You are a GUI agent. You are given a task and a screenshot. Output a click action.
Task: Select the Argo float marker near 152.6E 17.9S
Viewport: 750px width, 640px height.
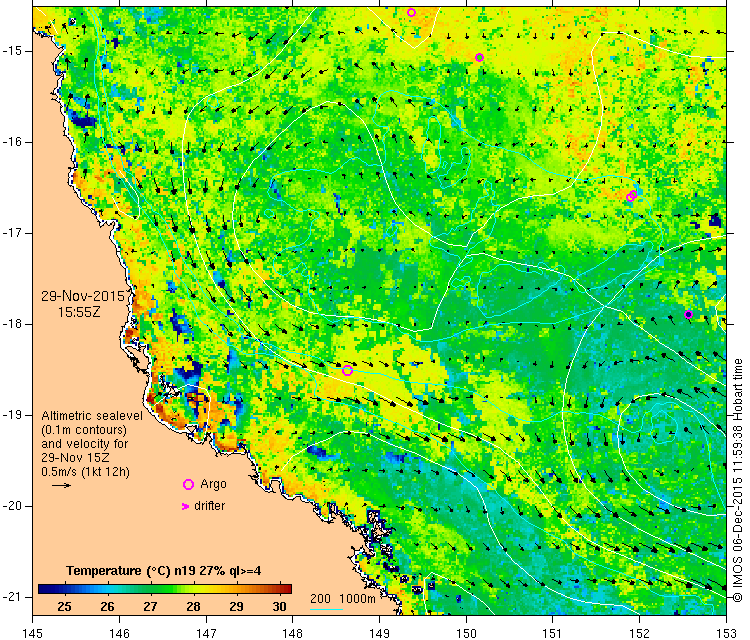pyautogui.click(x=688, y=314)
